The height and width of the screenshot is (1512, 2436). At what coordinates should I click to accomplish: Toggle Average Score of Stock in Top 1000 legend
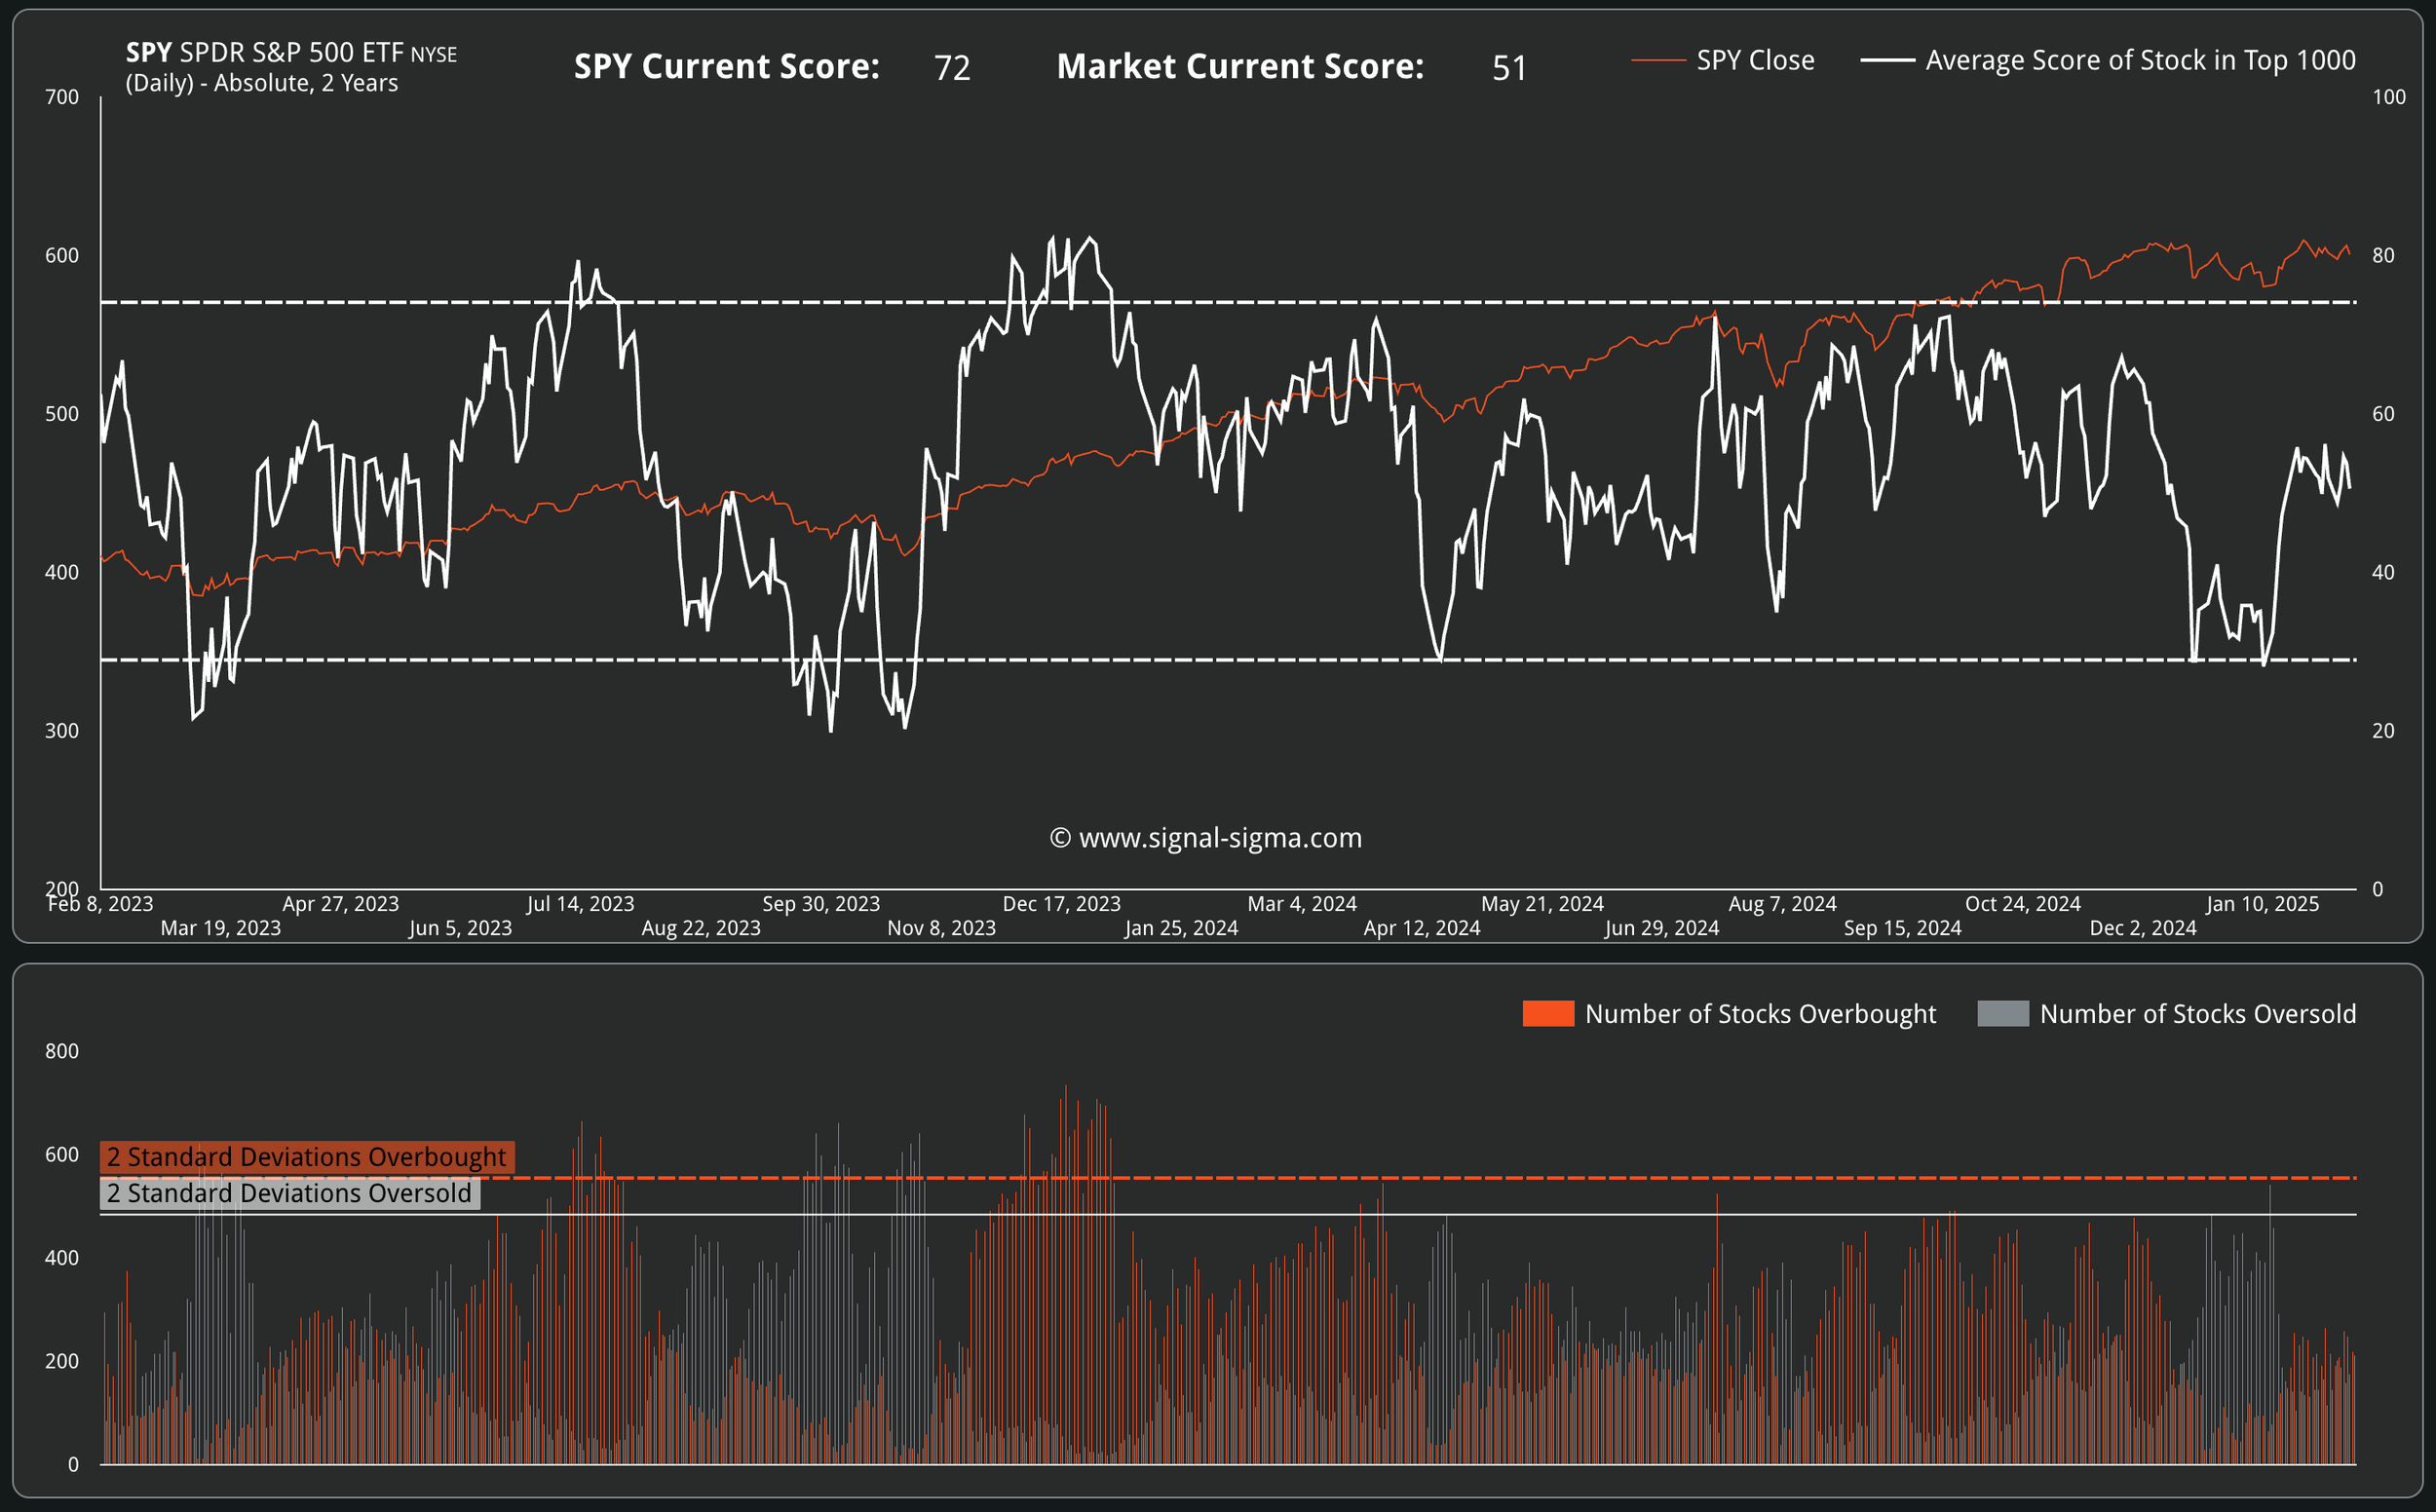point(2139,61)
